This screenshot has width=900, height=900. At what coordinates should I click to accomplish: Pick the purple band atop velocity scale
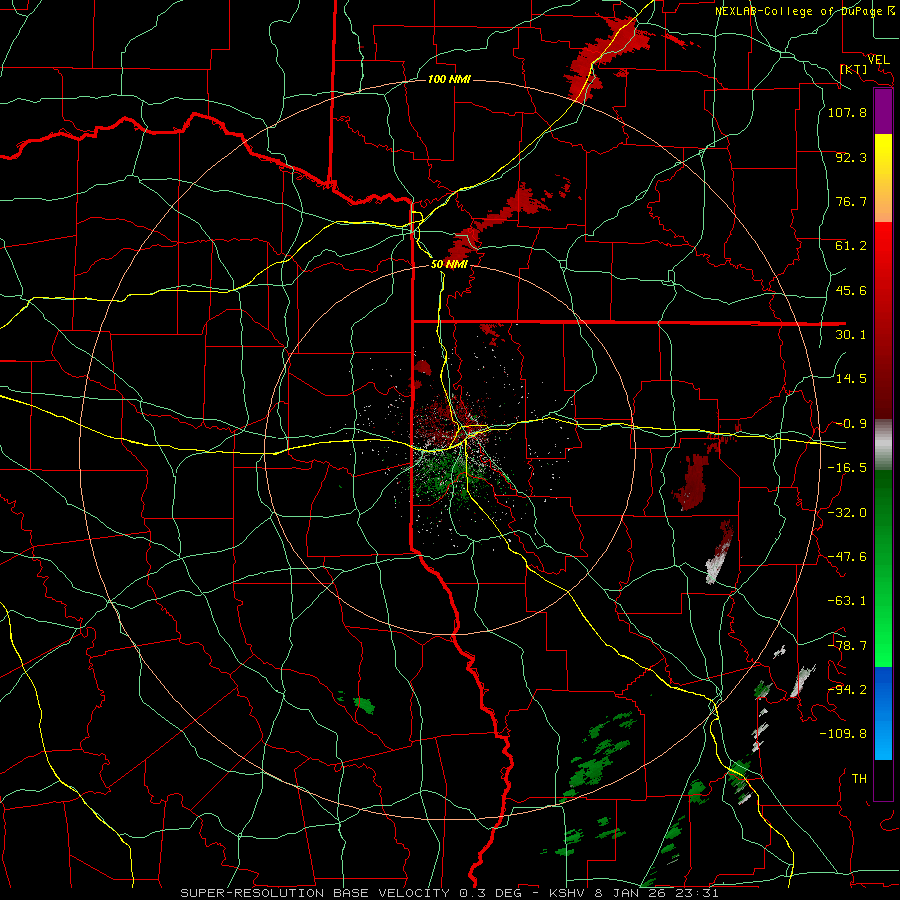883,112
